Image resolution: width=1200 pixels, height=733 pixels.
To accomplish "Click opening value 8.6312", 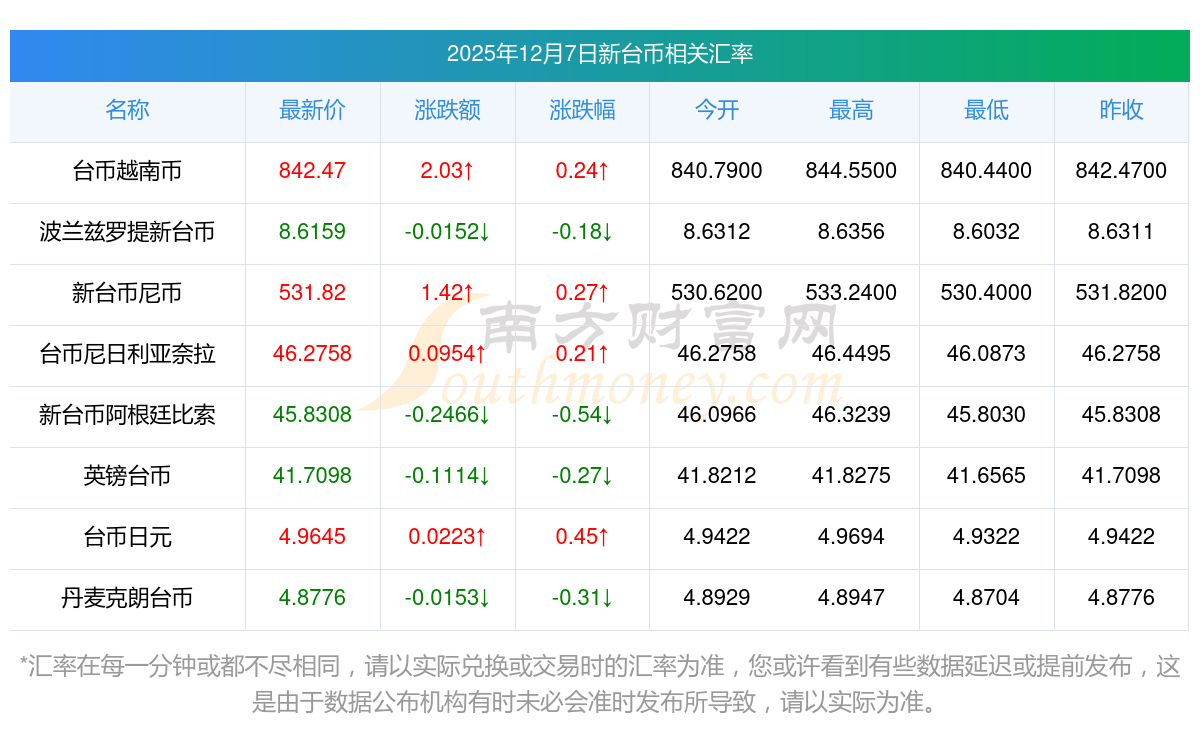I will tap(717, 232).
